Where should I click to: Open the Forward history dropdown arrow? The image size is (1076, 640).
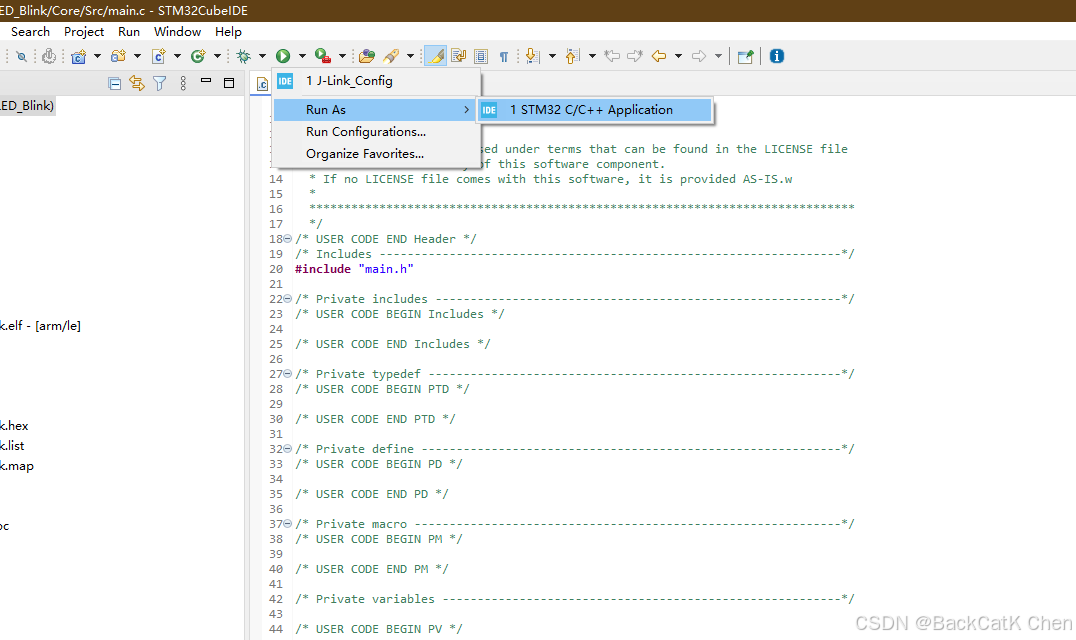coord(718,56)
